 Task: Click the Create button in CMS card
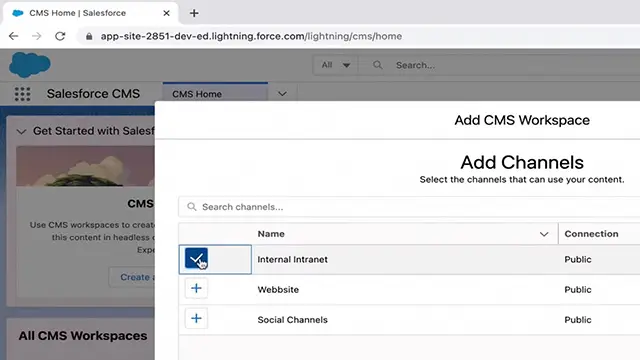[x=131, y=277]
